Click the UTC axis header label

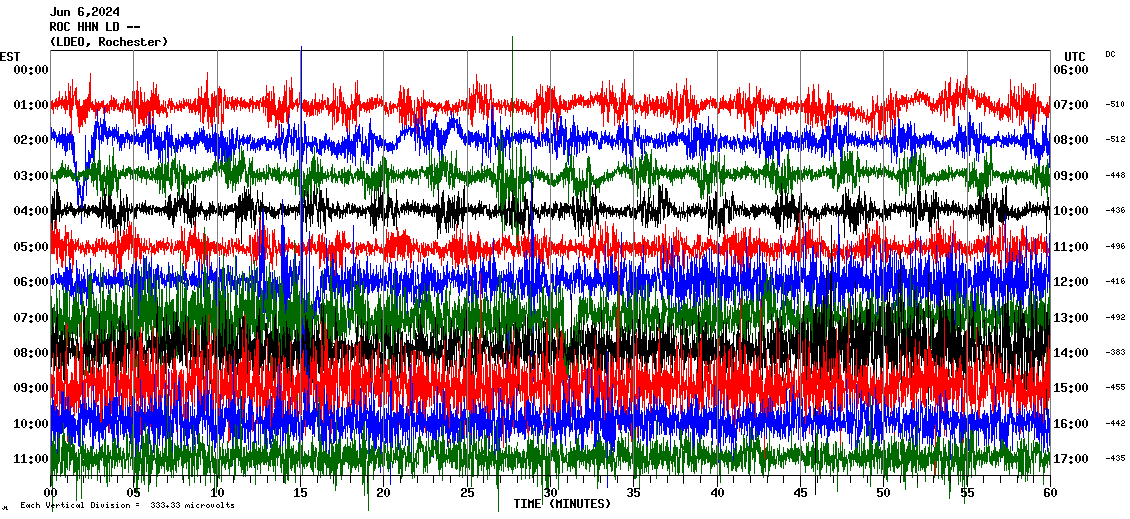pyautogui.click(x=1074, y=56)
